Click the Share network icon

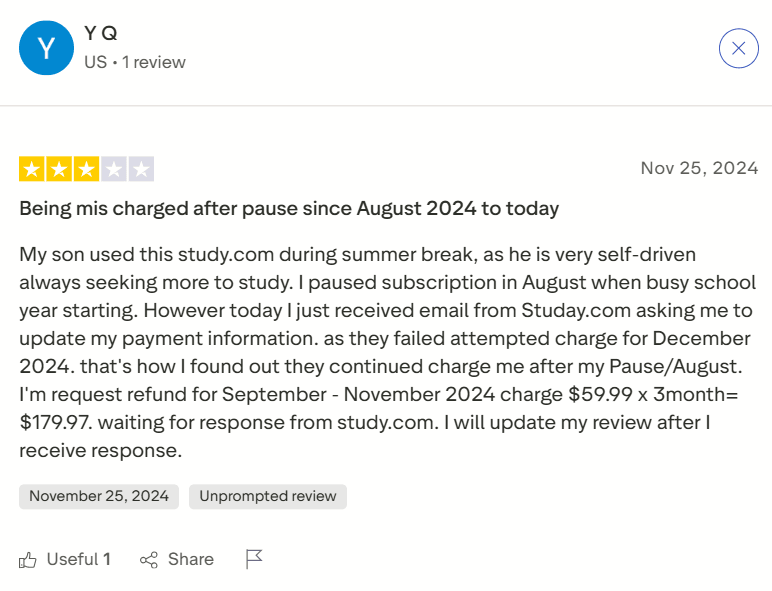tap(149, 559)
